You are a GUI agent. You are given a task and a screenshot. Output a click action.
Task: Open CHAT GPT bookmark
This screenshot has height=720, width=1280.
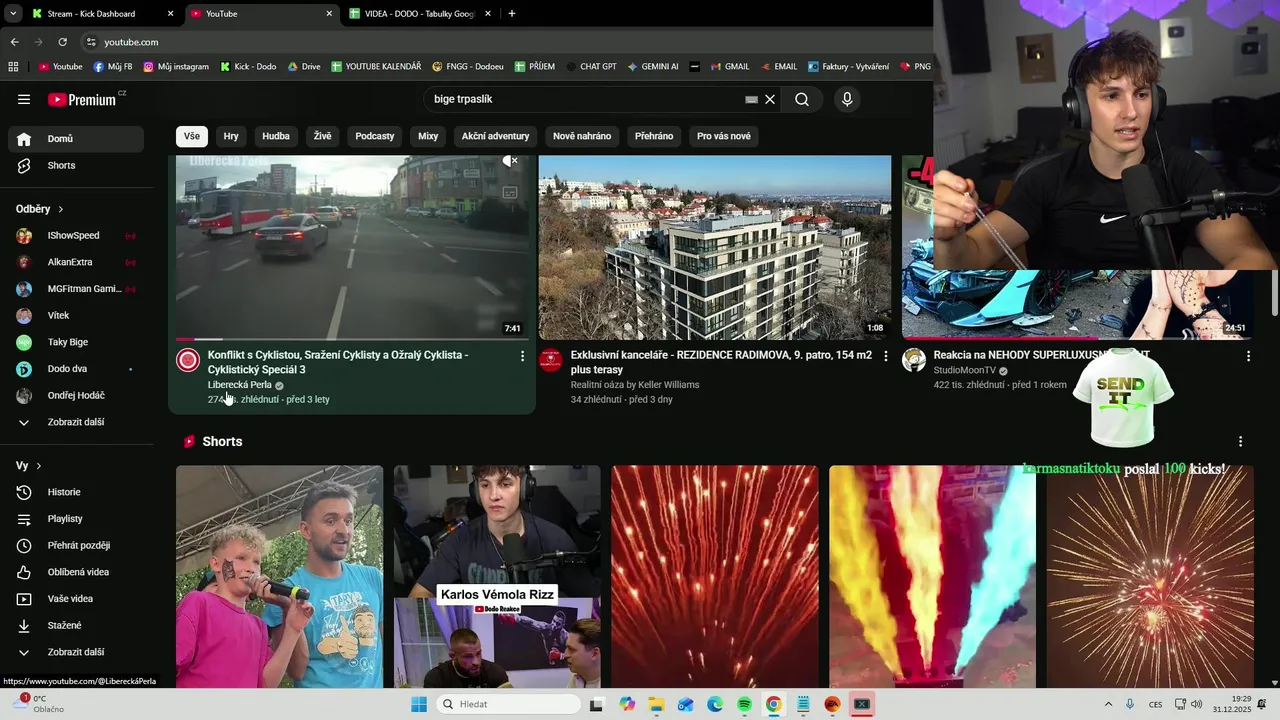point(590,67)
